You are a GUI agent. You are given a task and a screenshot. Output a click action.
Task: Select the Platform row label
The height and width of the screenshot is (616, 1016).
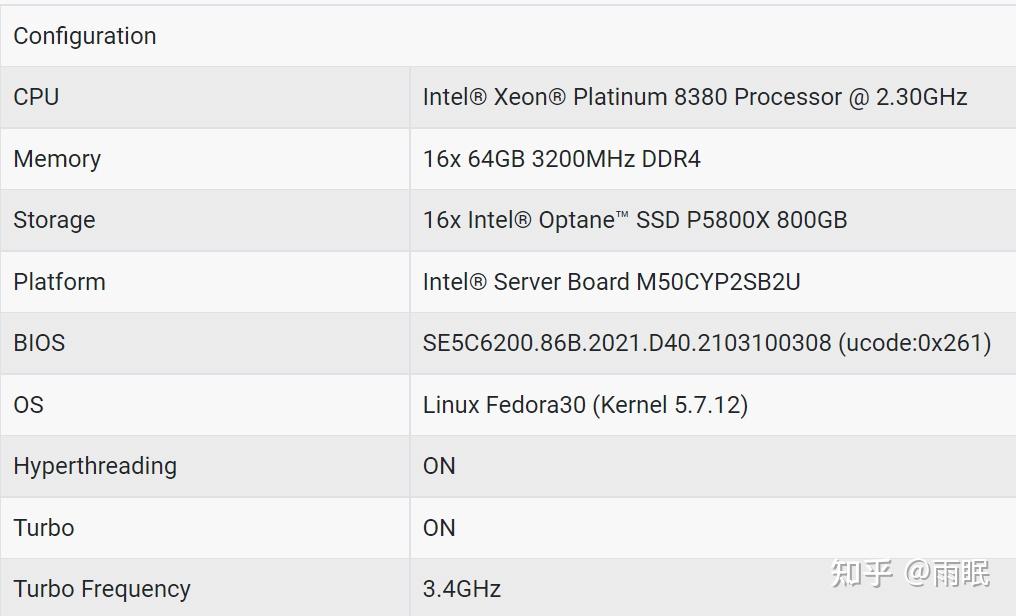click(x=59, y=282)
